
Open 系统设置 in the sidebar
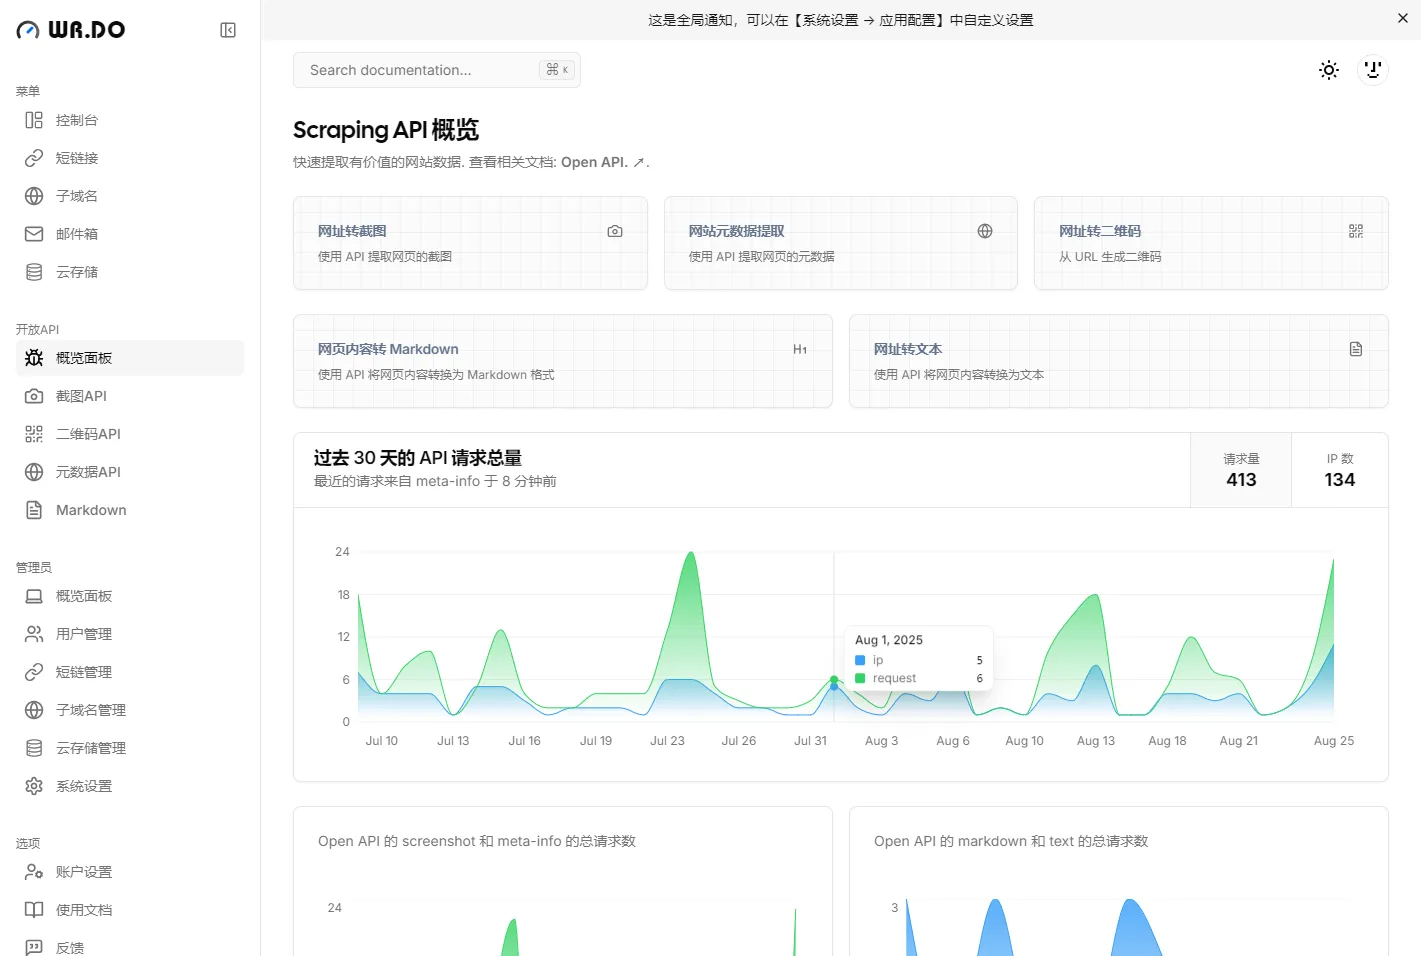pos(130,786)
